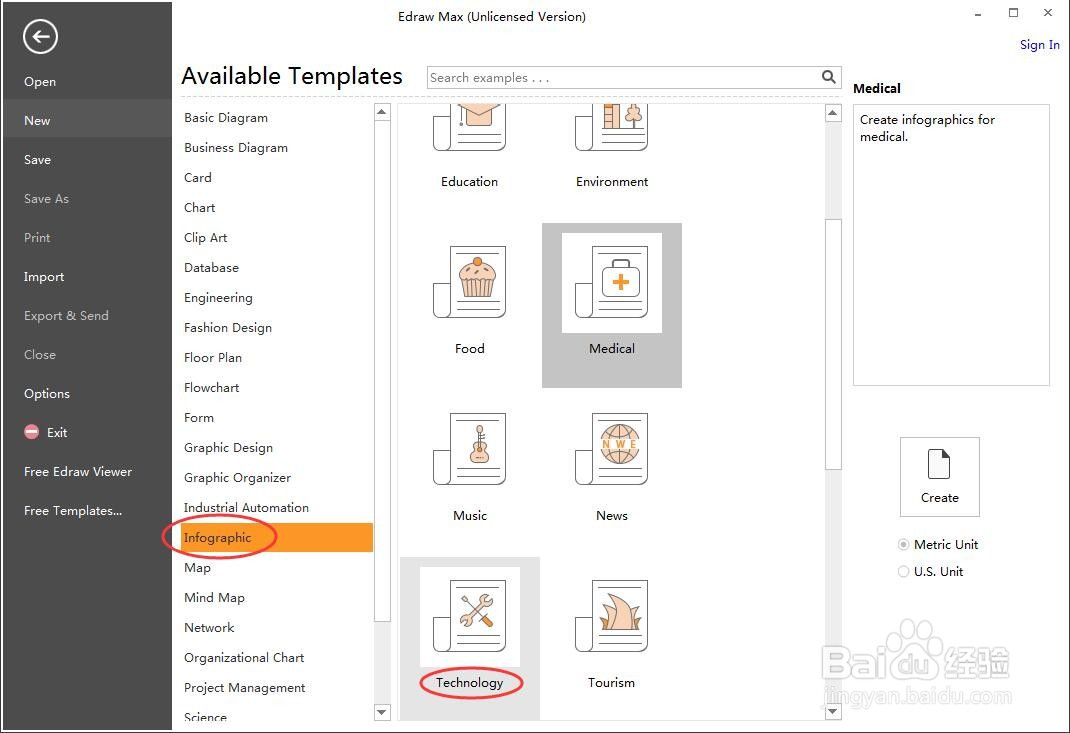The image size is (1070, 733).
Task: Select the Database category
Action: pyautogui.click(x=212, y=268)
